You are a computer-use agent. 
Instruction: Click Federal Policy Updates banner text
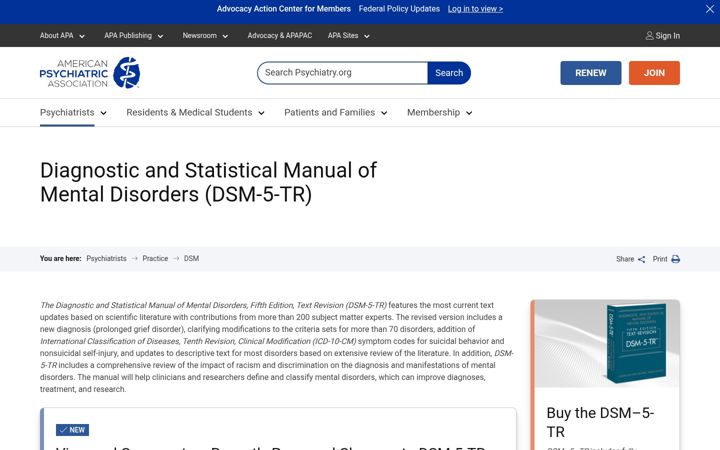click(399, 9)
